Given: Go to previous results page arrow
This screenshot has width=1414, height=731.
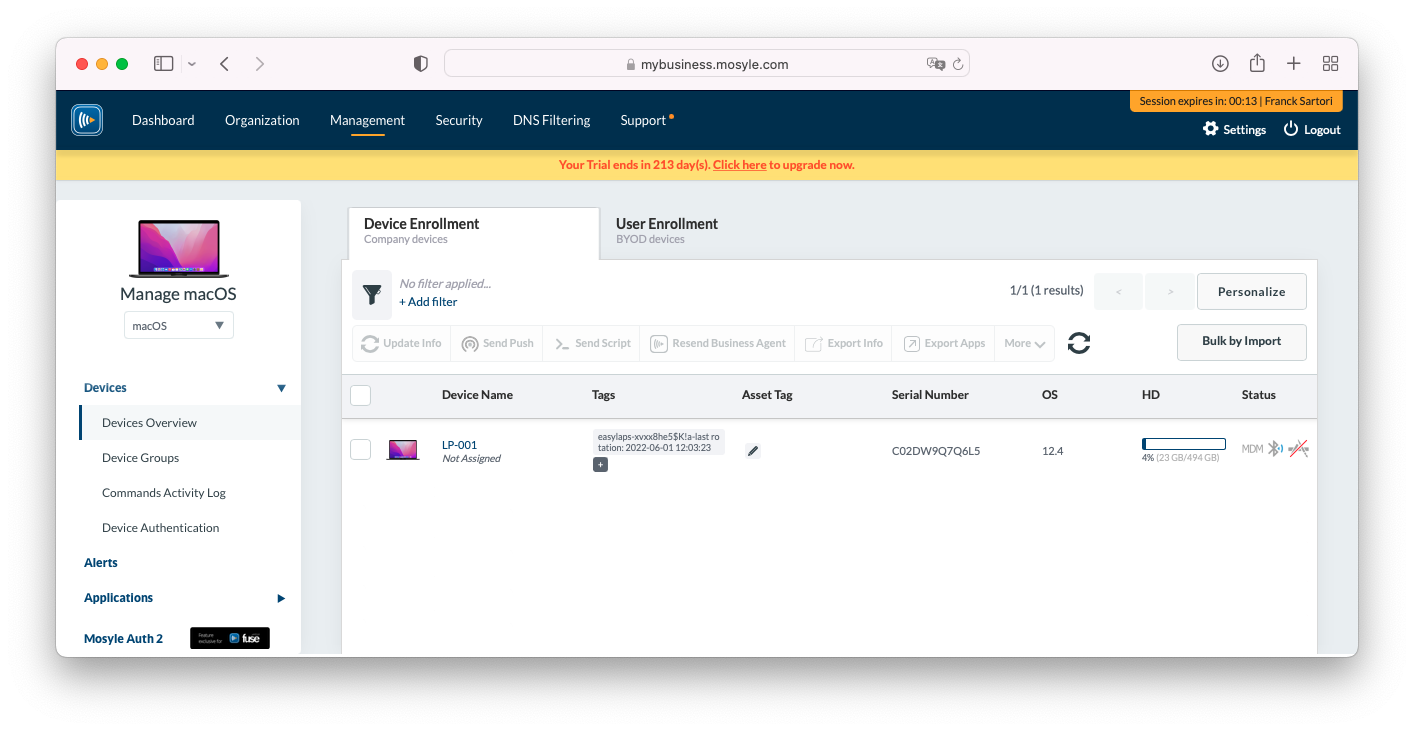Looking at the screenshot, I should click(1119, 292).
